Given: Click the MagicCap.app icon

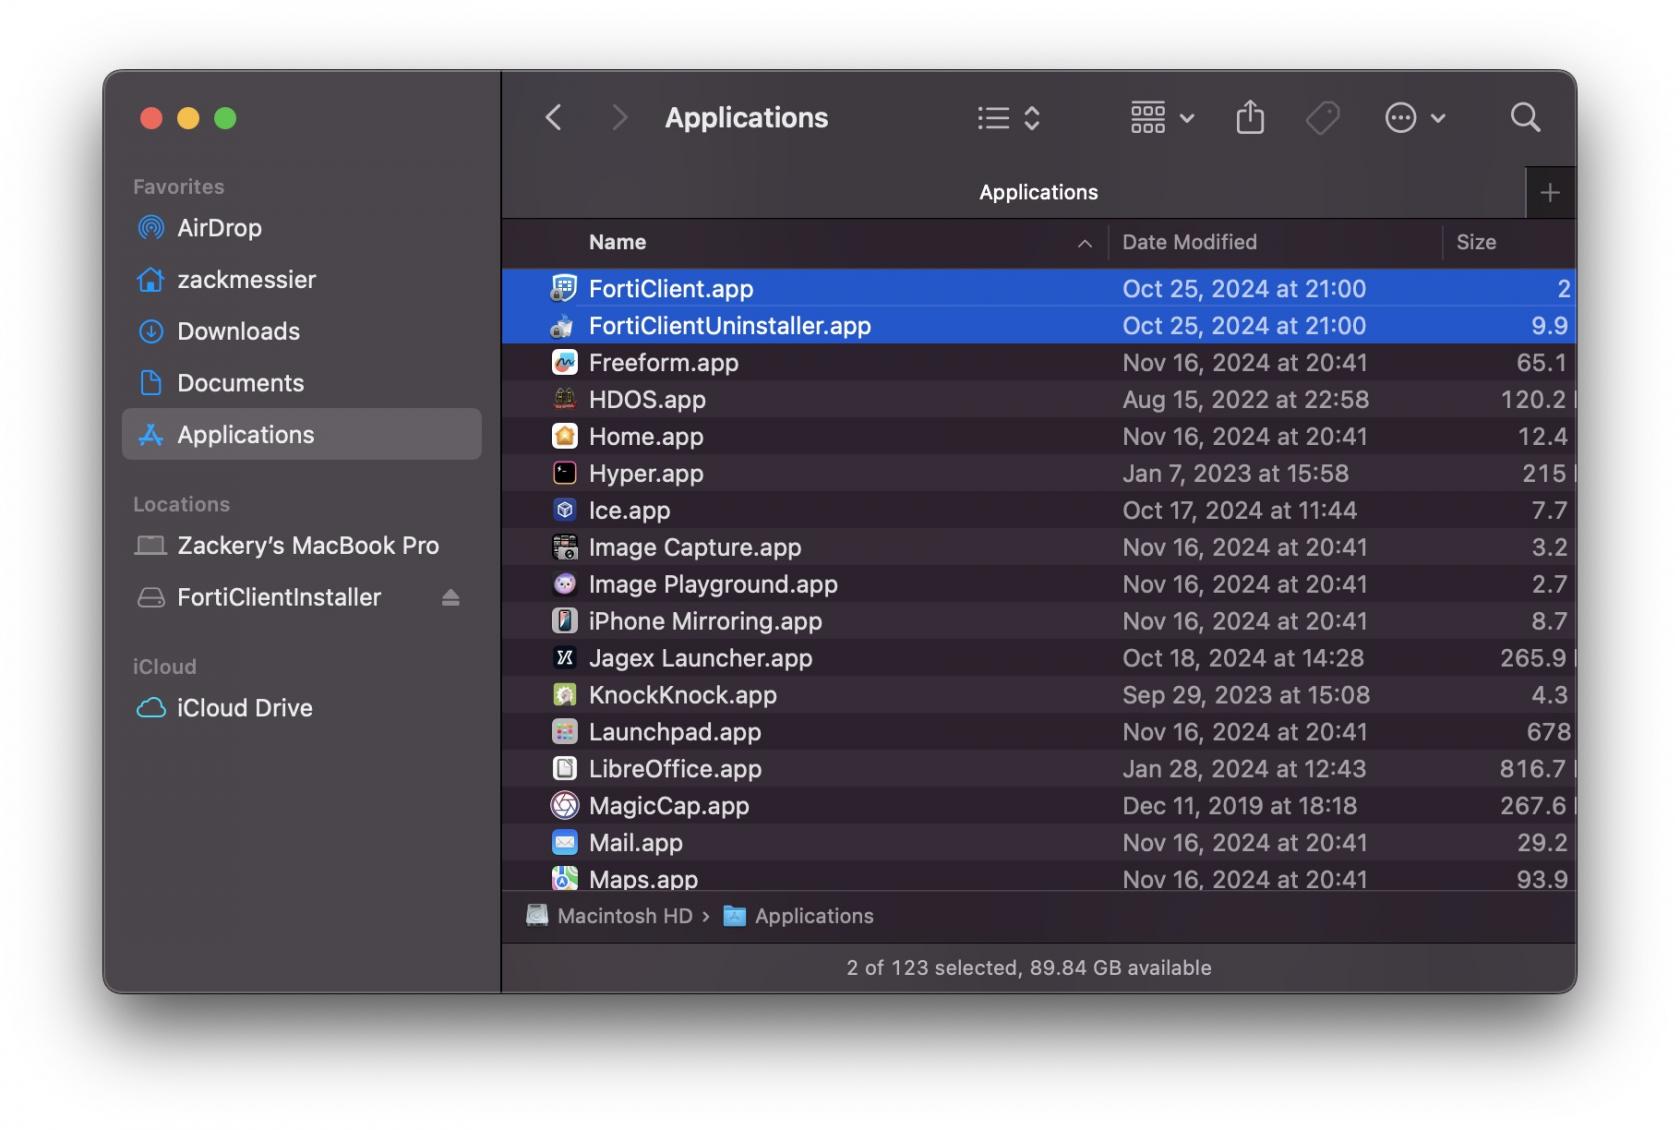Looking at the screenshot, I should point(564,806).
